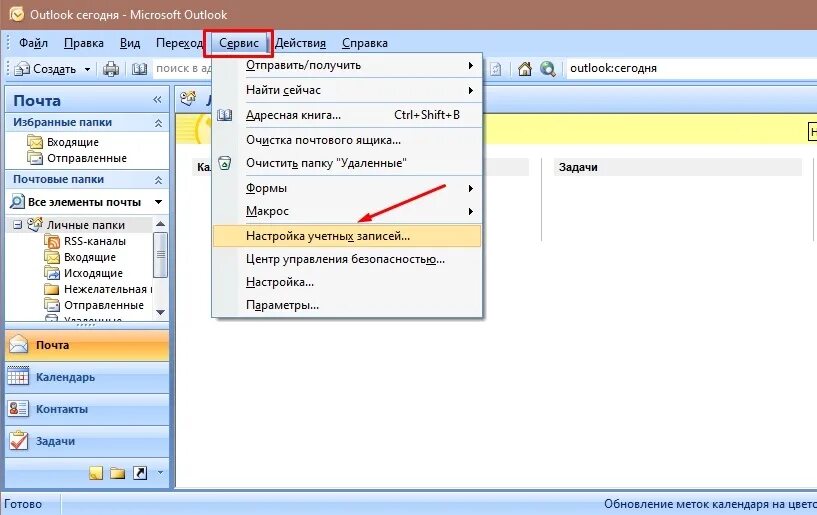The height and width of the screenshot is (515, 817).
Task: Click the favorite Отправленные folder icon
Action: point(35,158)
